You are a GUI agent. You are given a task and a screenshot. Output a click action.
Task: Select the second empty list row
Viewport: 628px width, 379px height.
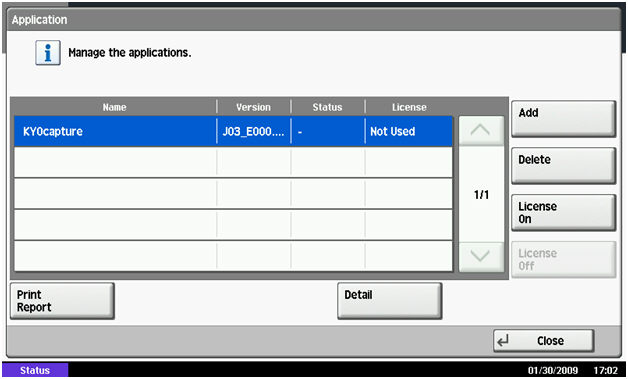(x=233, y=194)
